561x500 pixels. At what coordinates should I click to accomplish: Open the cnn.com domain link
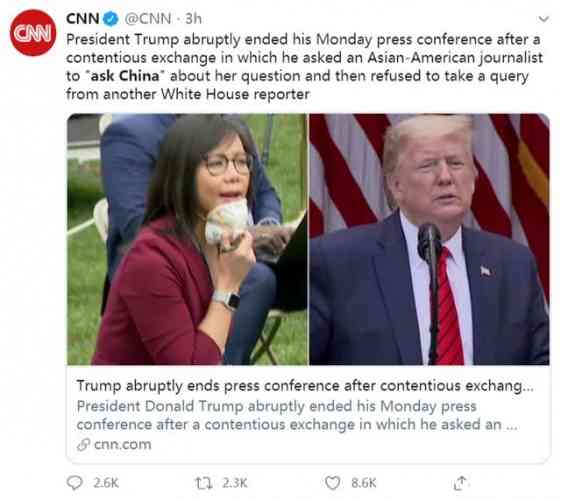coord(122,444)
